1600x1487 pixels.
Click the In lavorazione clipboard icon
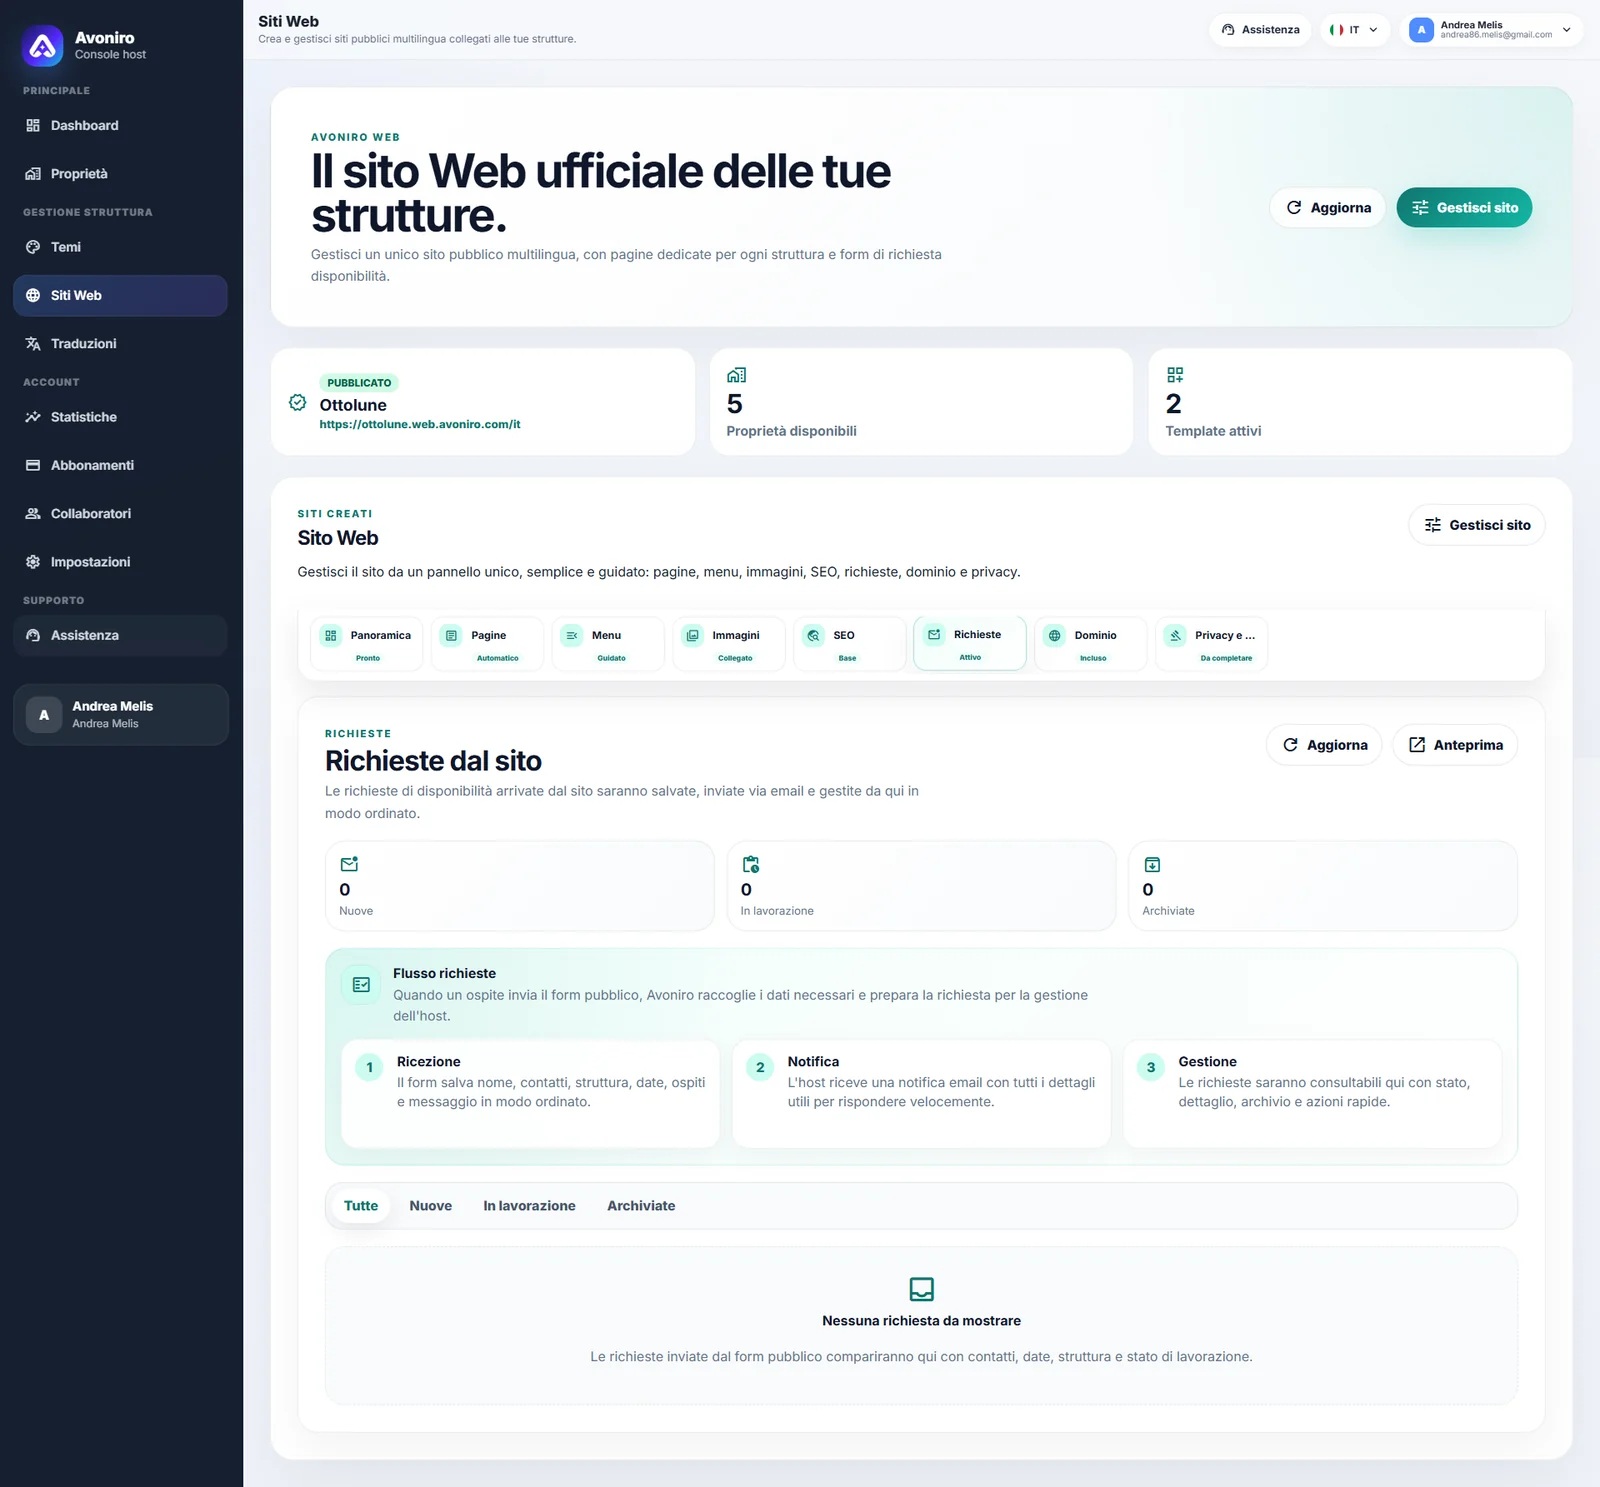click(751, 864)
